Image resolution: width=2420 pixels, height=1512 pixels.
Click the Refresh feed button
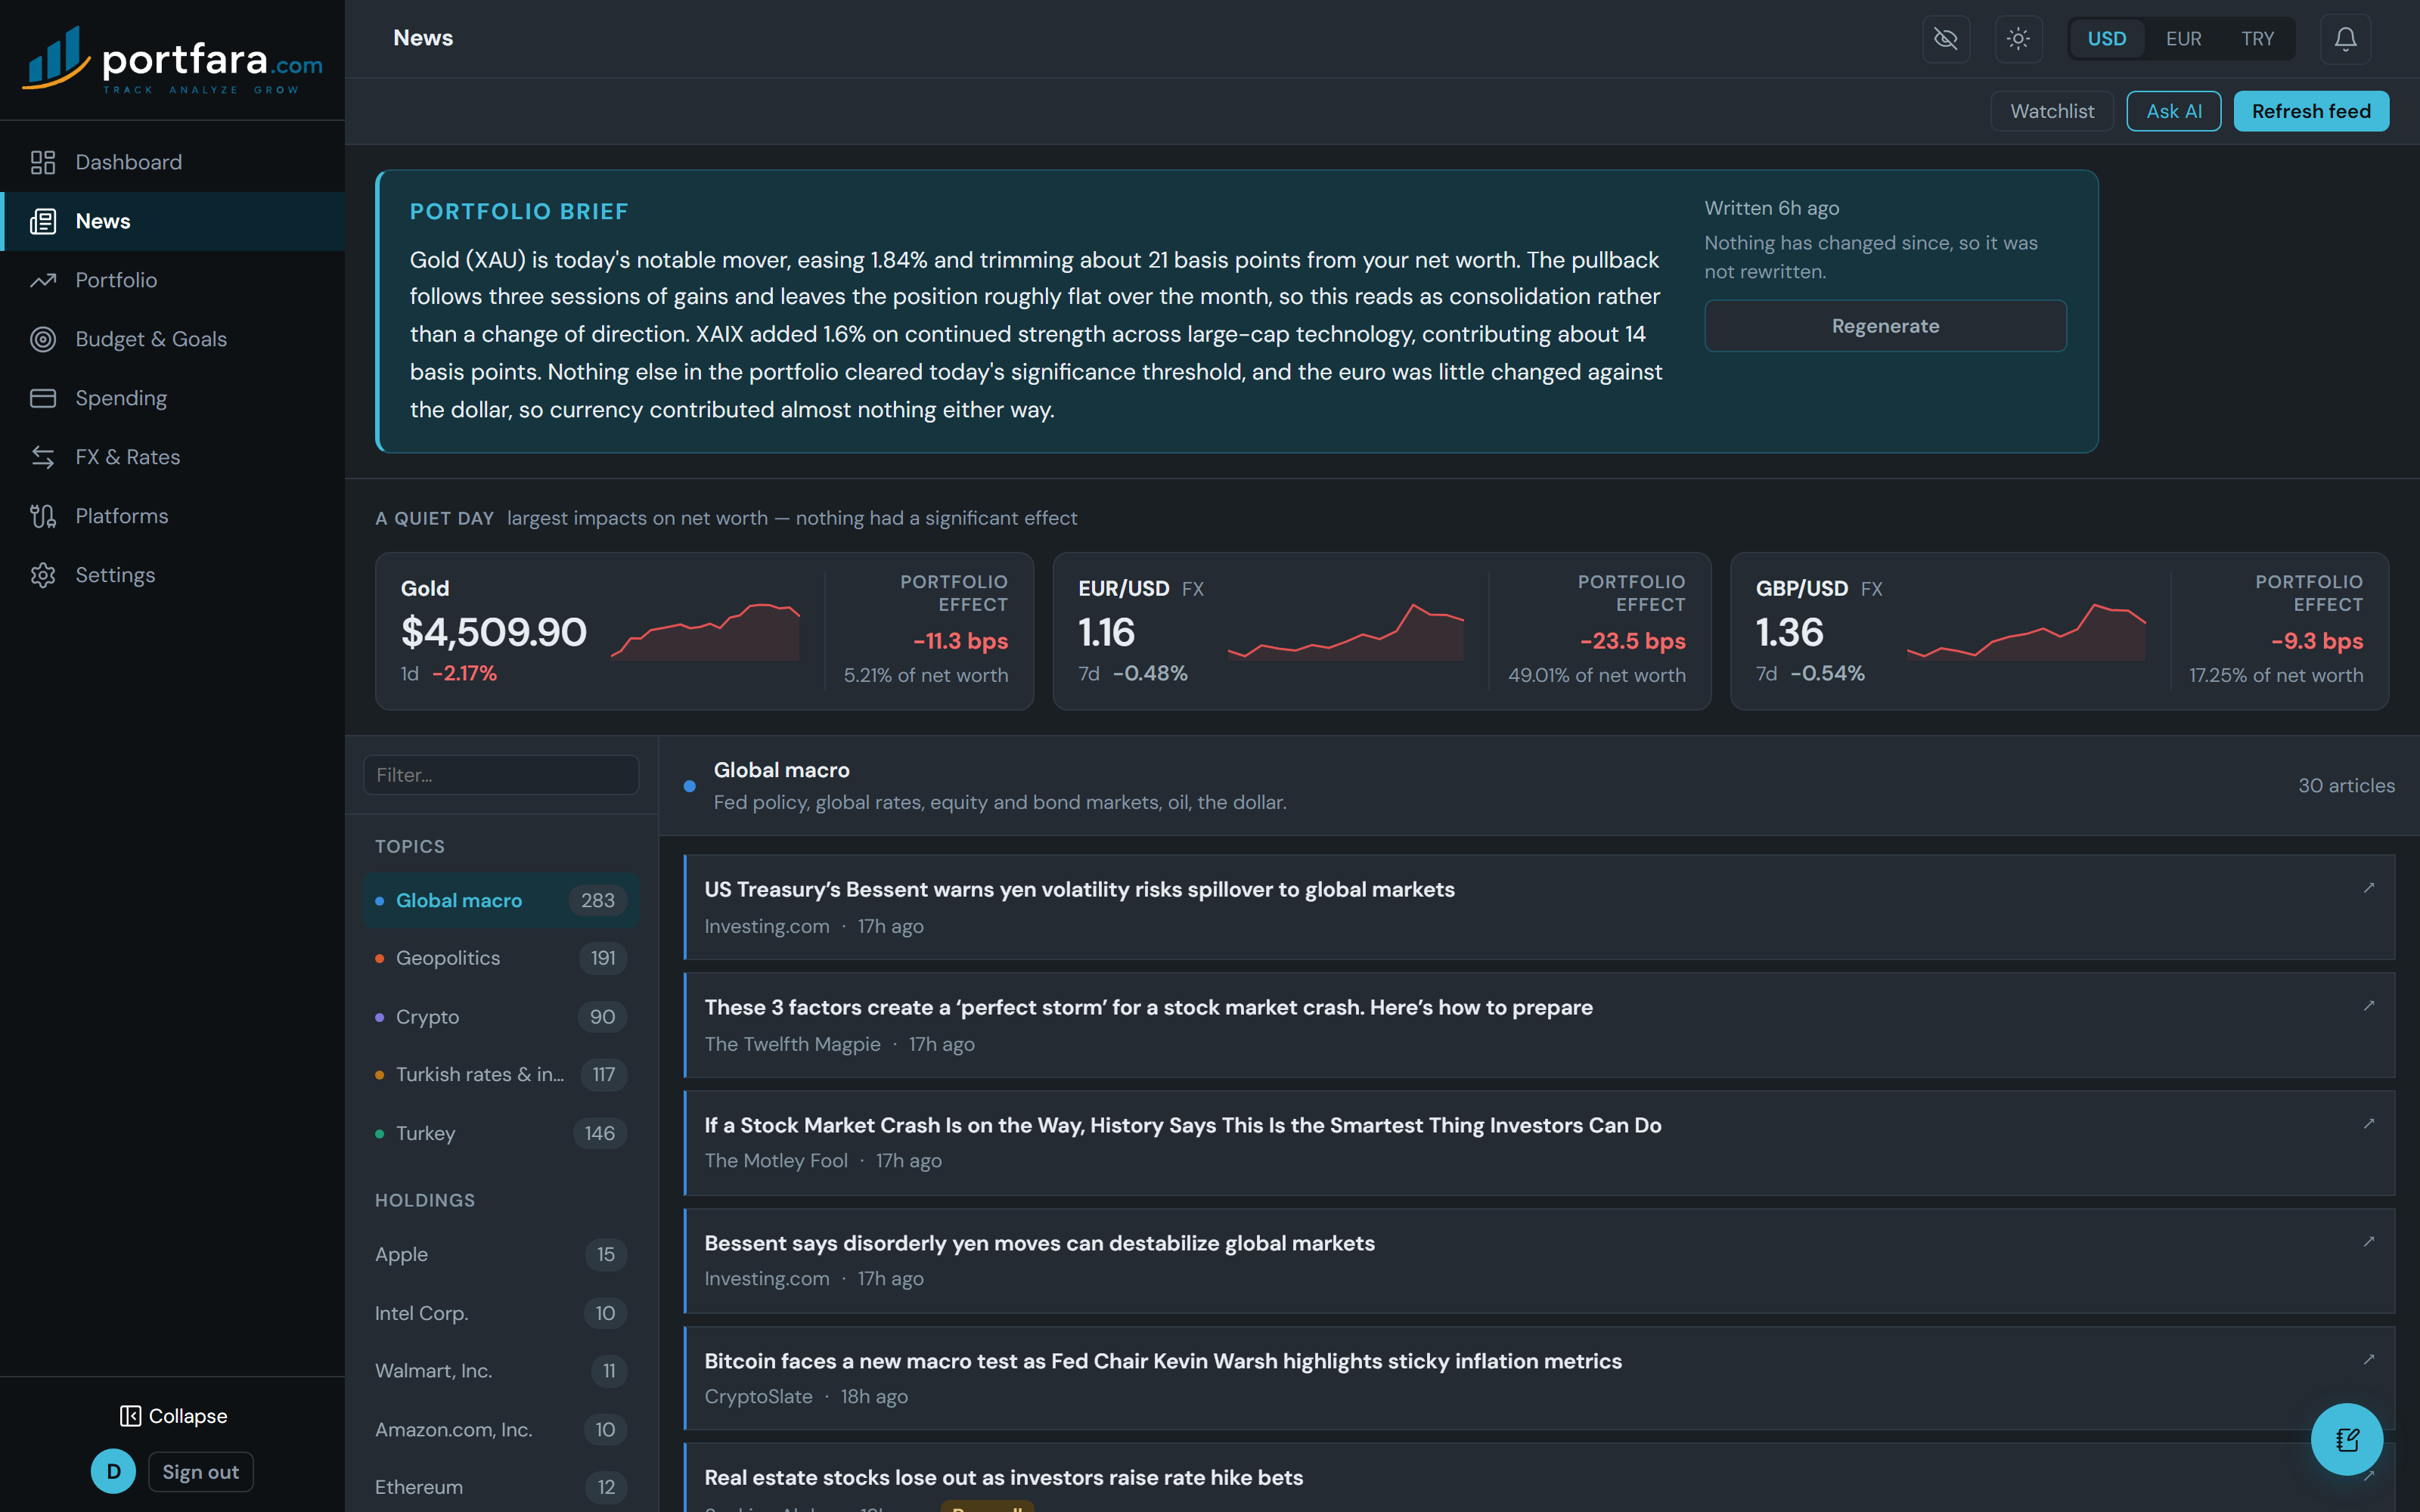(x=2310, y=111)
